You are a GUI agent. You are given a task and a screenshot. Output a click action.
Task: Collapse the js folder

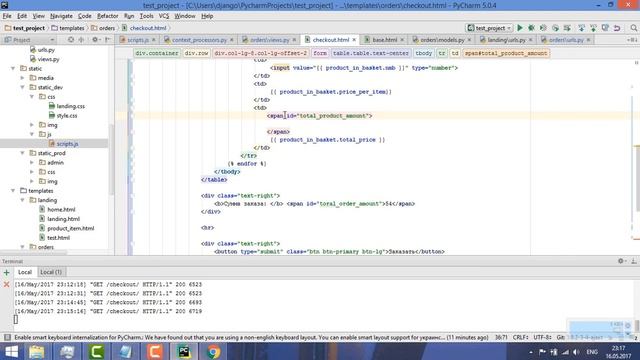[x=32, y=134]
